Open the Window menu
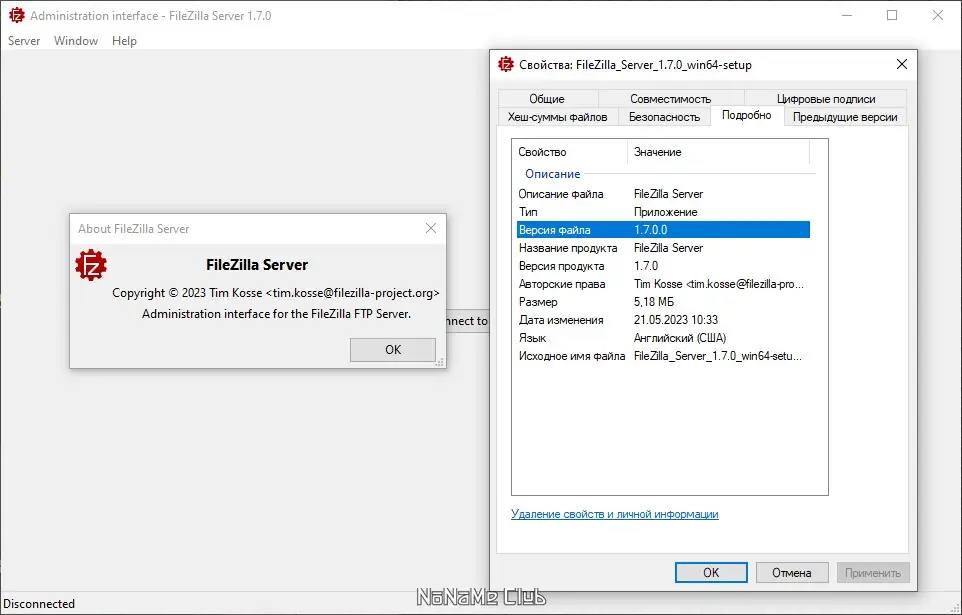The width and height of the screenshot is (962, 615). (75, 41)
